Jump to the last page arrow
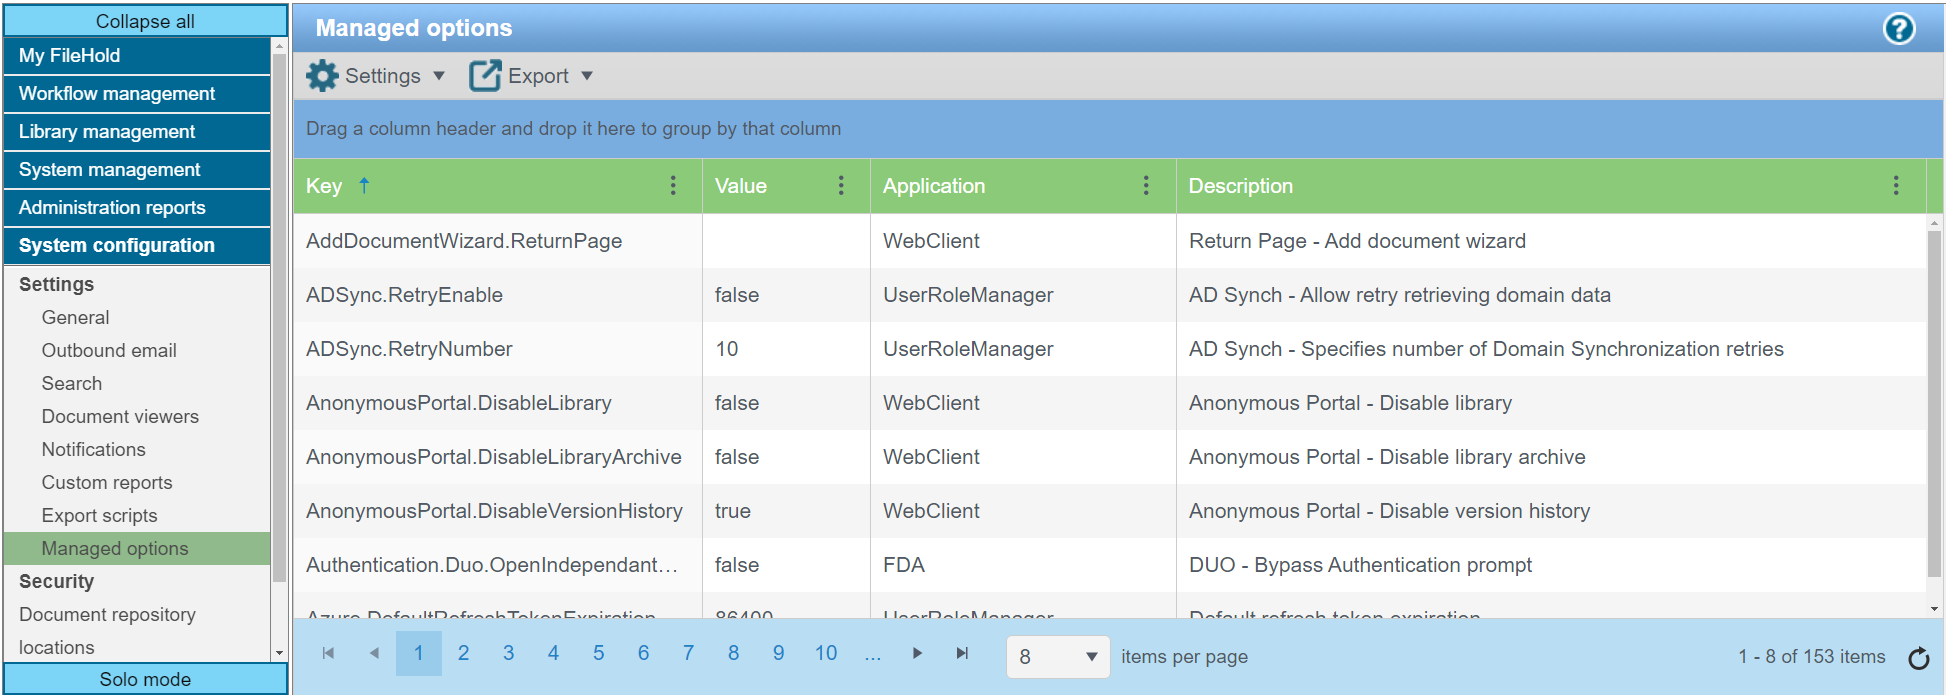 (x=962, y=653)
